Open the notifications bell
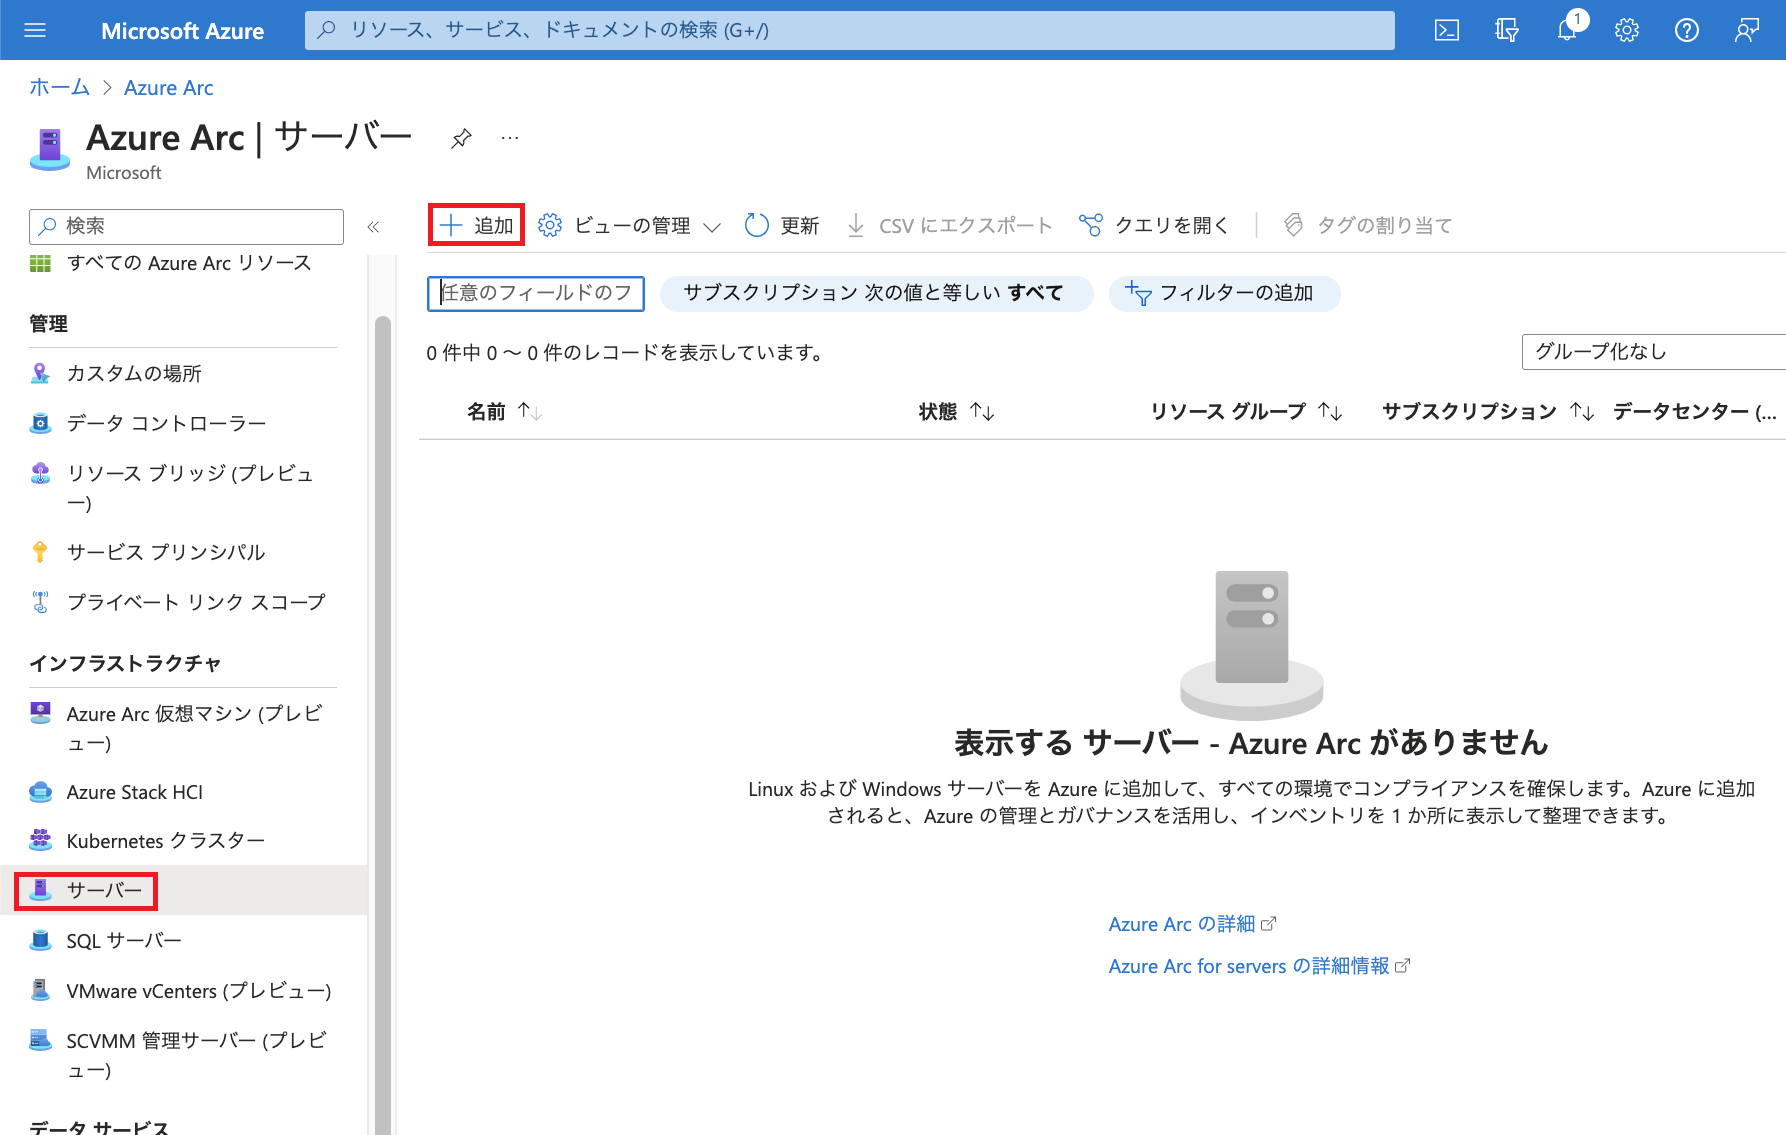1786x1135 pixels. (1567, 30)
